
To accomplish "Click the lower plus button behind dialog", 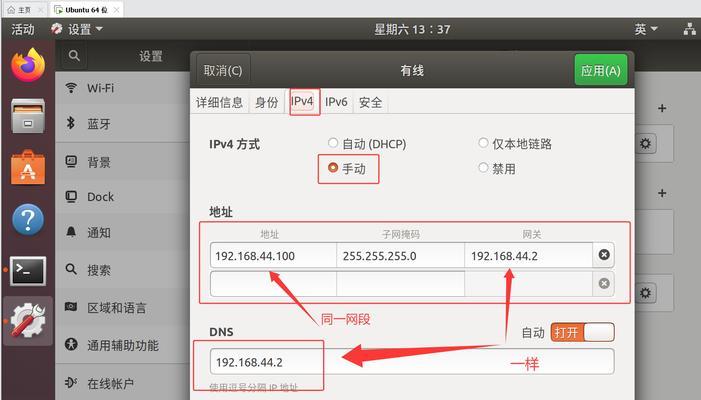I will (662, 193).
